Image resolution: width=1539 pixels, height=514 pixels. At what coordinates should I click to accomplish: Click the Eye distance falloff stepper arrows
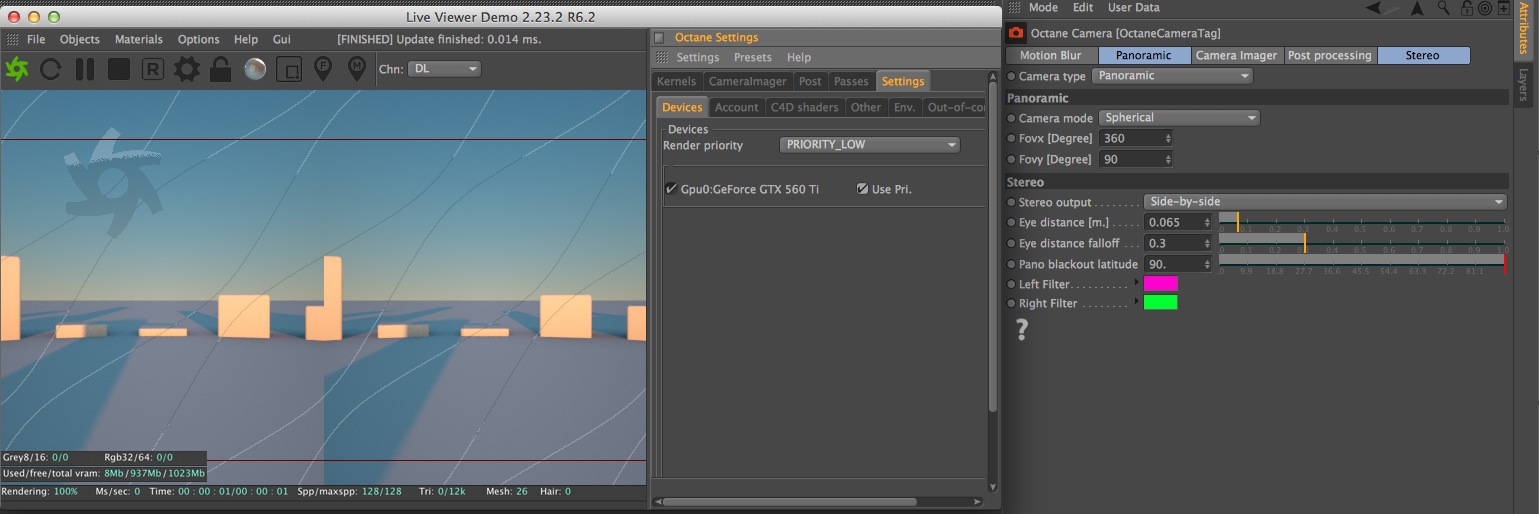pos(1208,243)
